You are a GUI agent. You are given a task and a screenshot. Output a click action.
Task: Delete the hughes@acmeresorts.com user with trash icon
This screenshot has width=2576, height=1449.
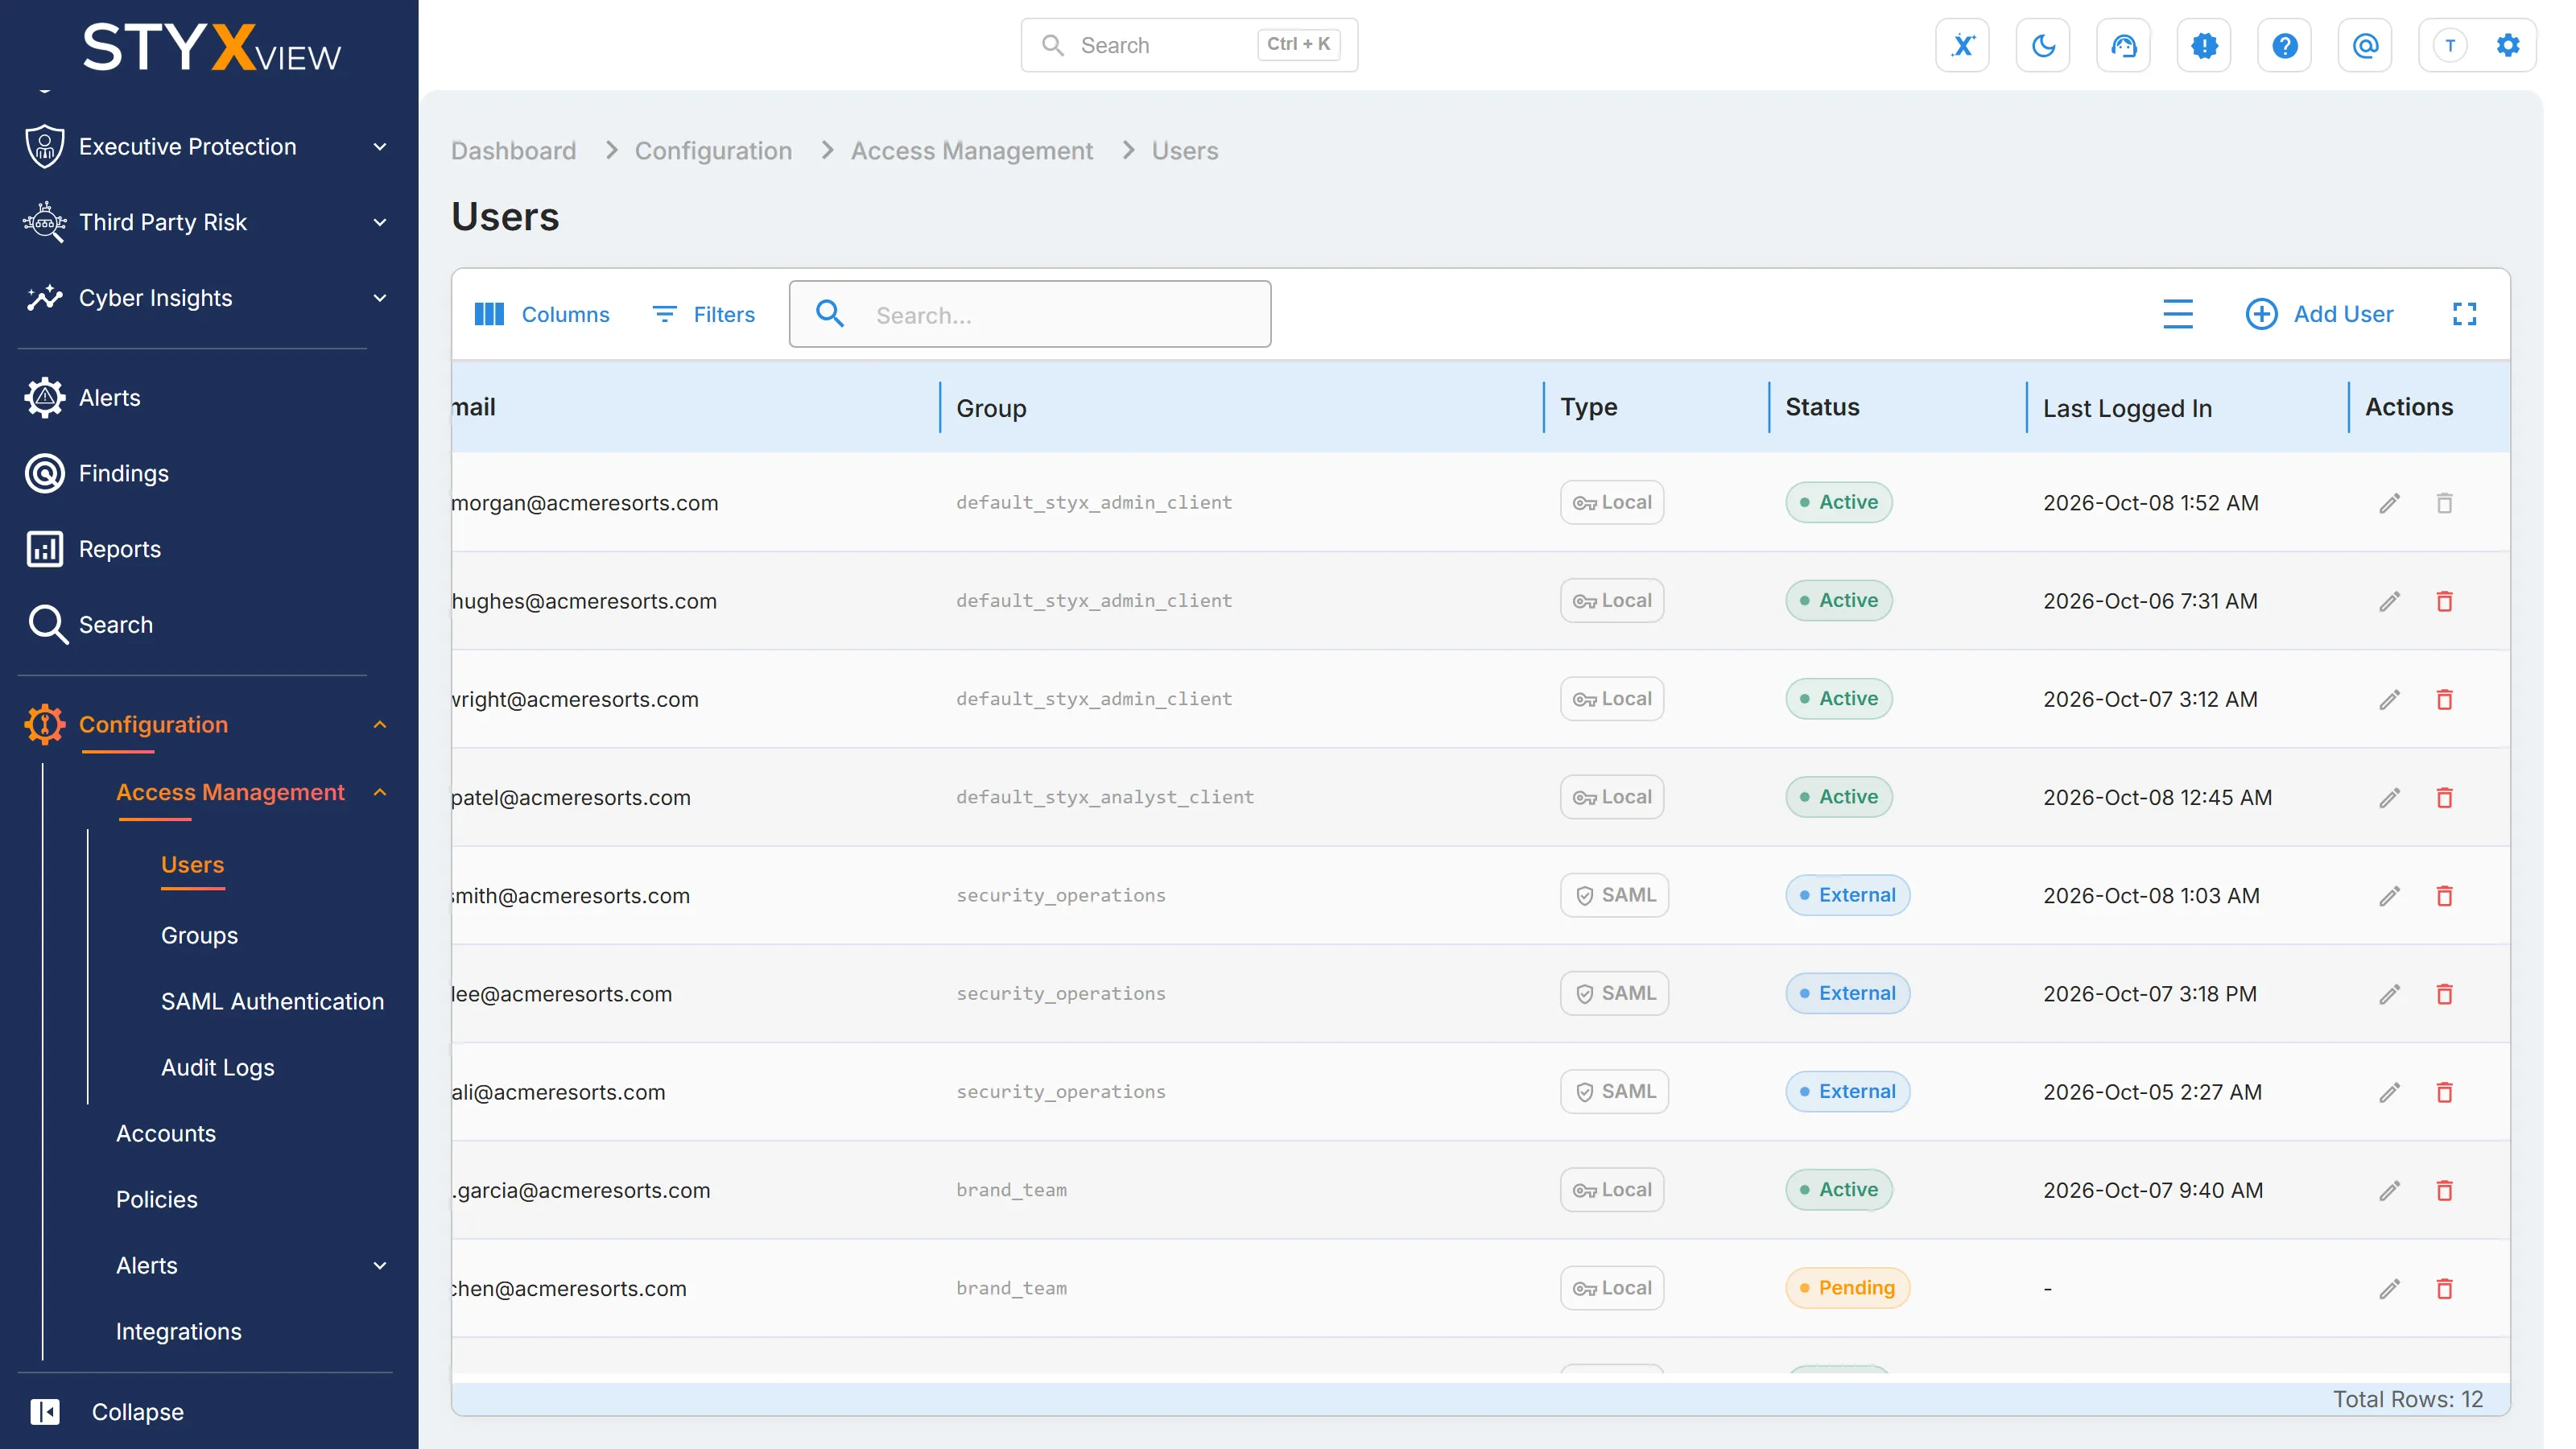click(2444, 601)
